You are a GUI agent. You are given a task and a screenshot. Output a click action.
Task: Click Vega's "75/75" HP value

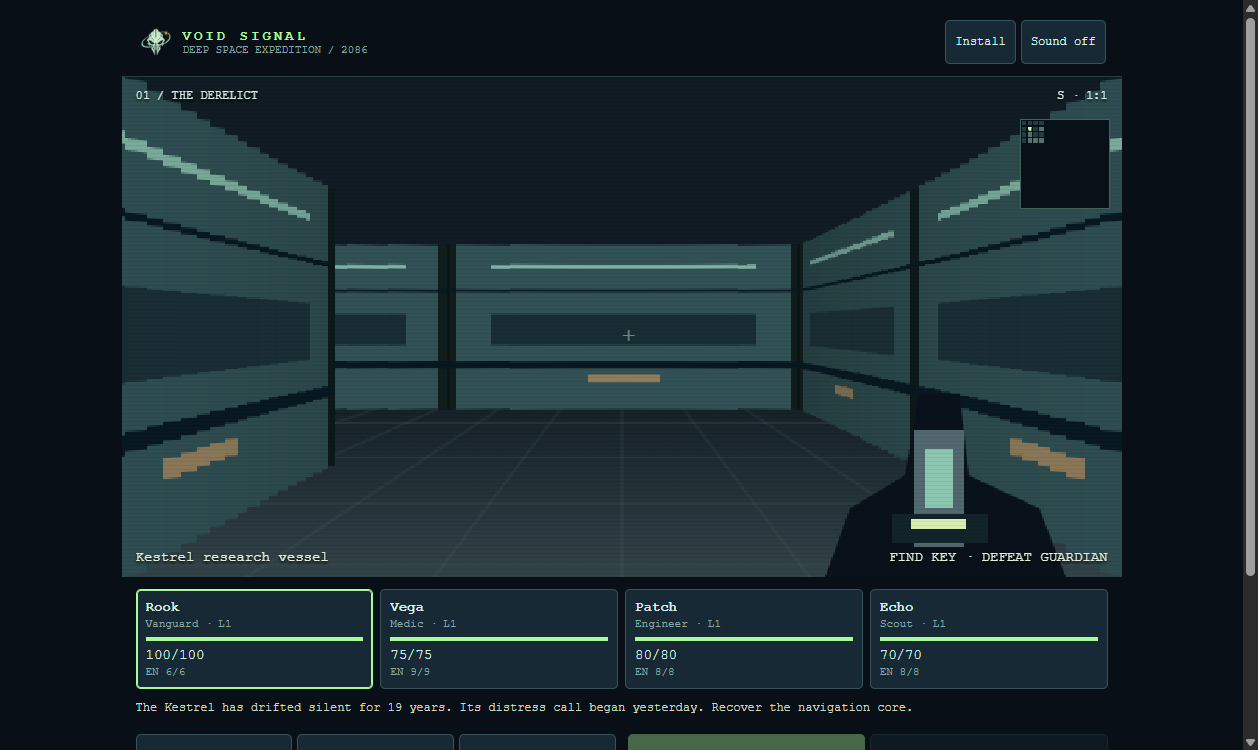coord(411,655)
